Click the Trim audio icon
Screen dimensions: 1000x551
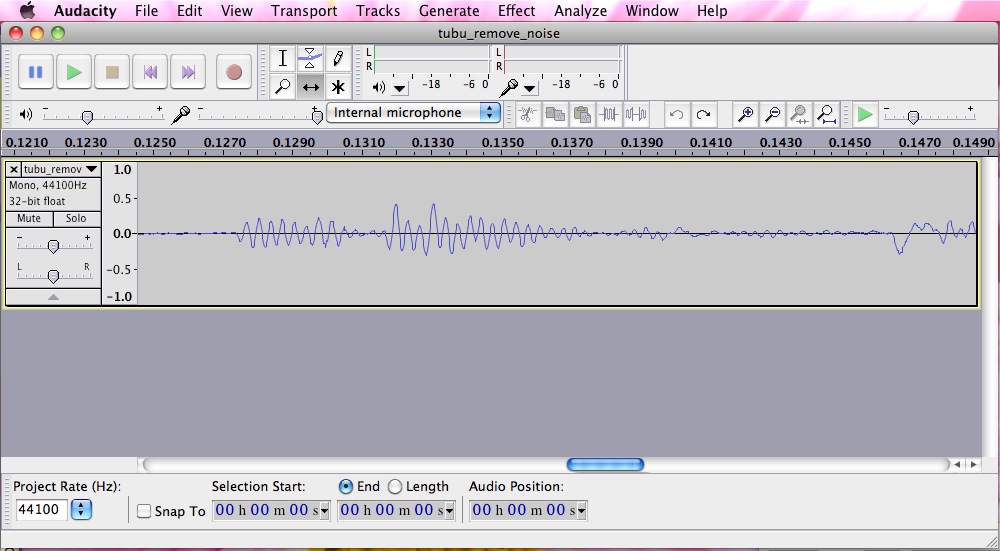tap(609, 114)
